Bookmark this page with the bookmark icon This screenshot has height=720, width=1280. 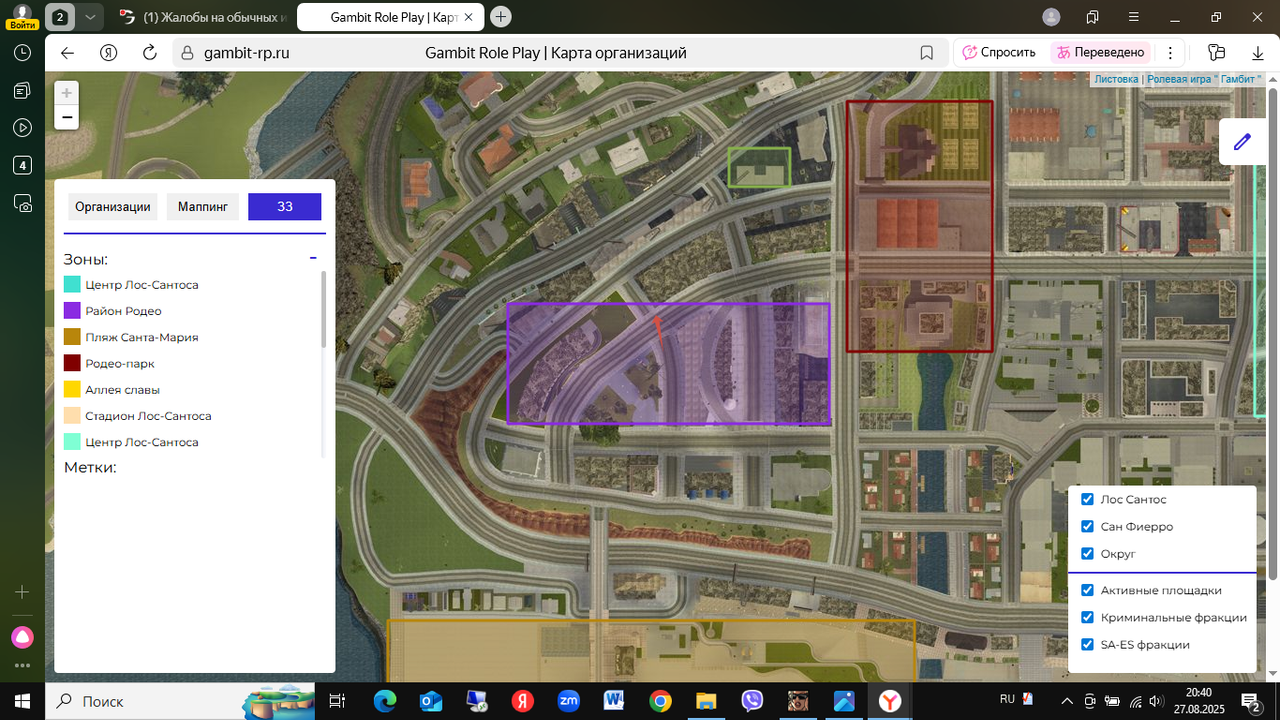coord(927,53)
